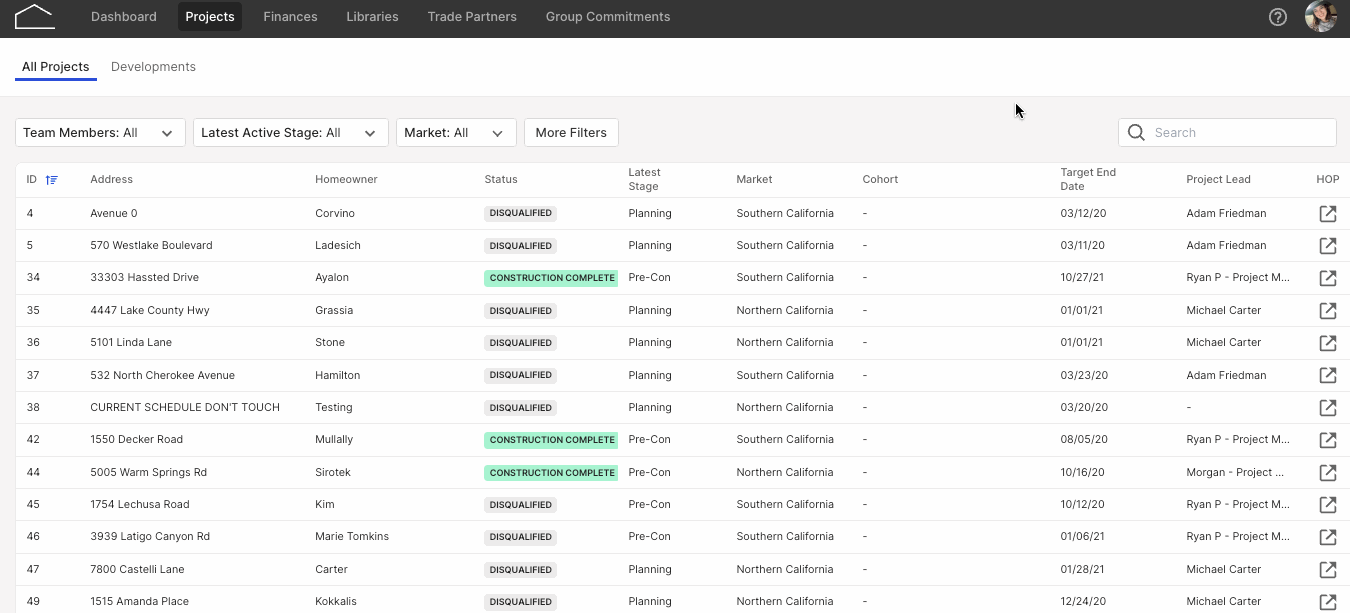Open the help question mark icon
This screenshot has height=613, width=1350.
click(x=1278, y=17)
